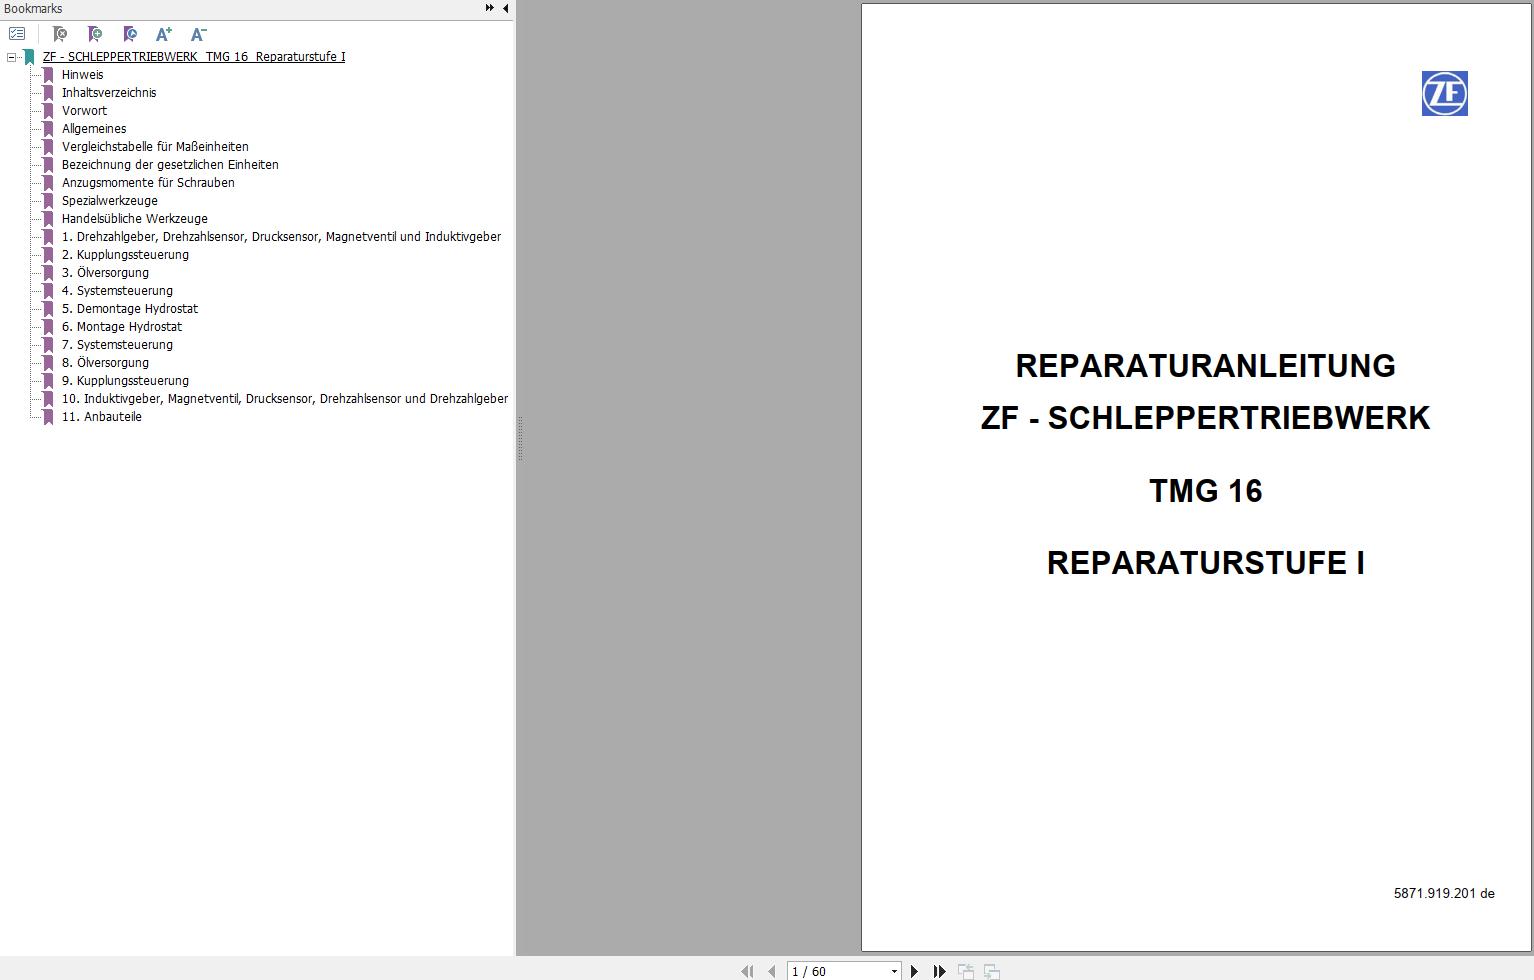The height and width of the screenshot is (980, 1534).
Task: Click the panel splitter grip handle
Action: pyautogui.click(x=520, y=438)
